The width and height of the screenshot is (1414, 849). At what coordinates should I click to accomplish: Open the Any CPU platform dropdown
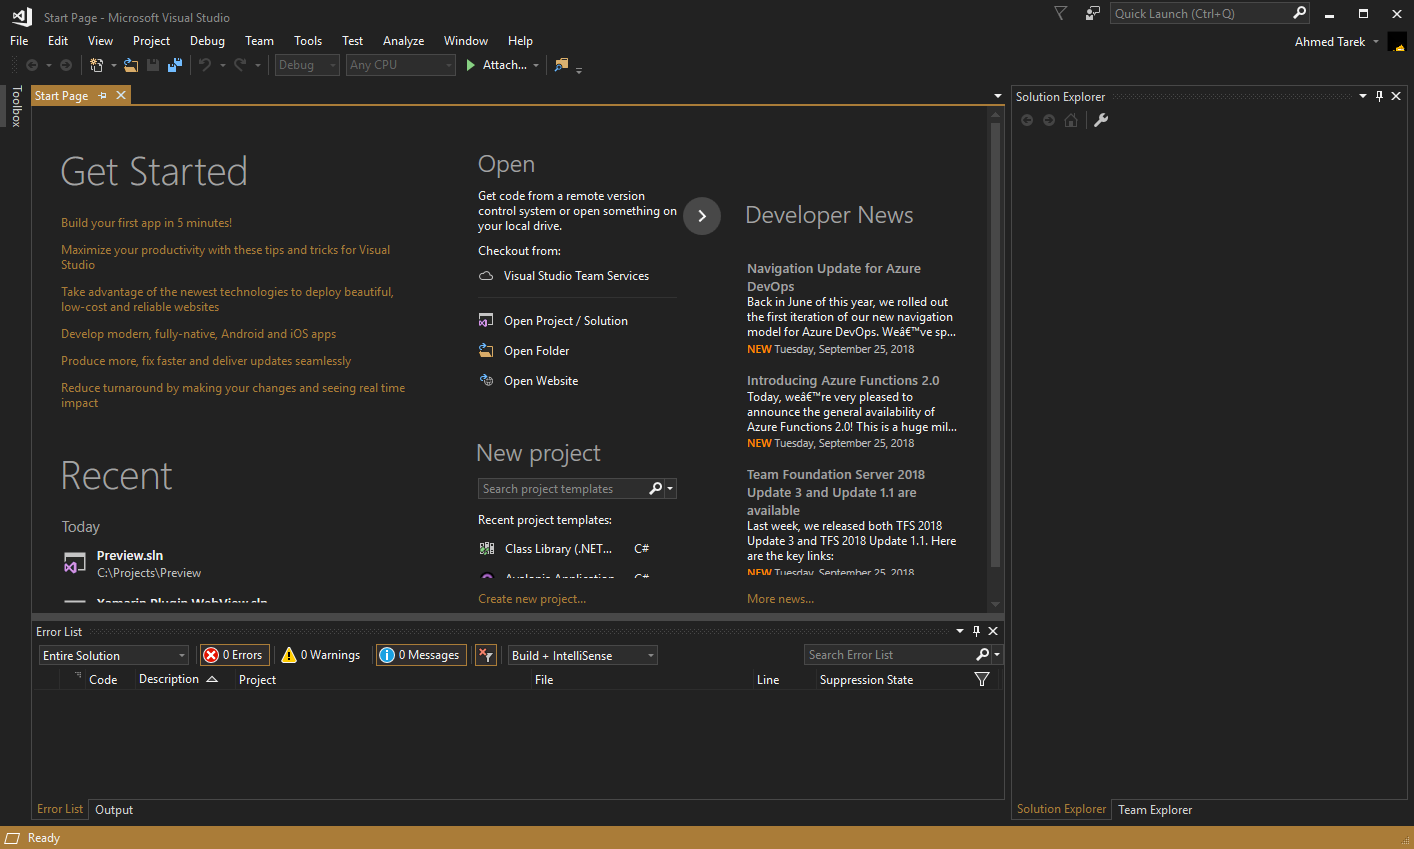point(402,65)
